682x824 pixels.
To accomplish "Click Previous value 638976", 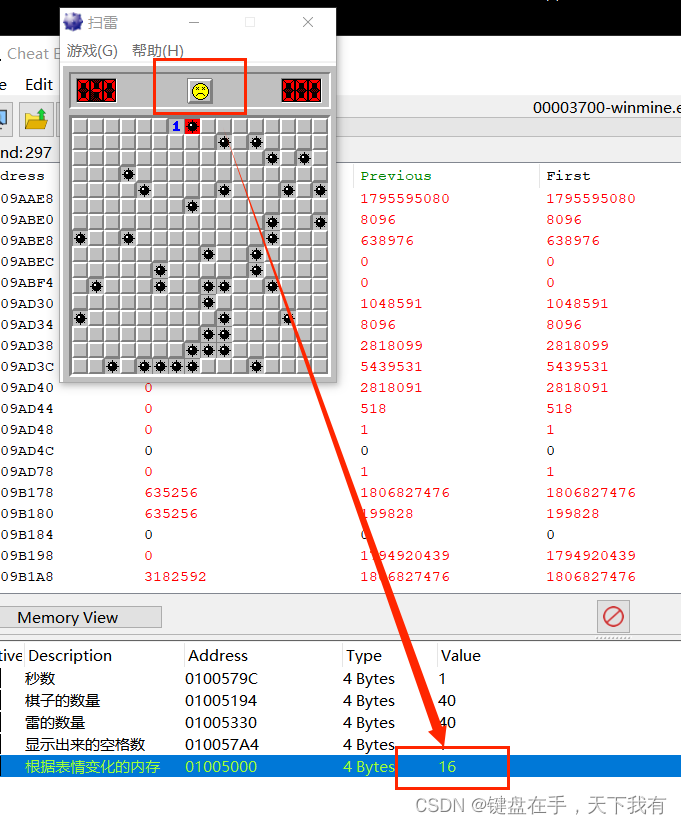I will click(x=387, y=241).
